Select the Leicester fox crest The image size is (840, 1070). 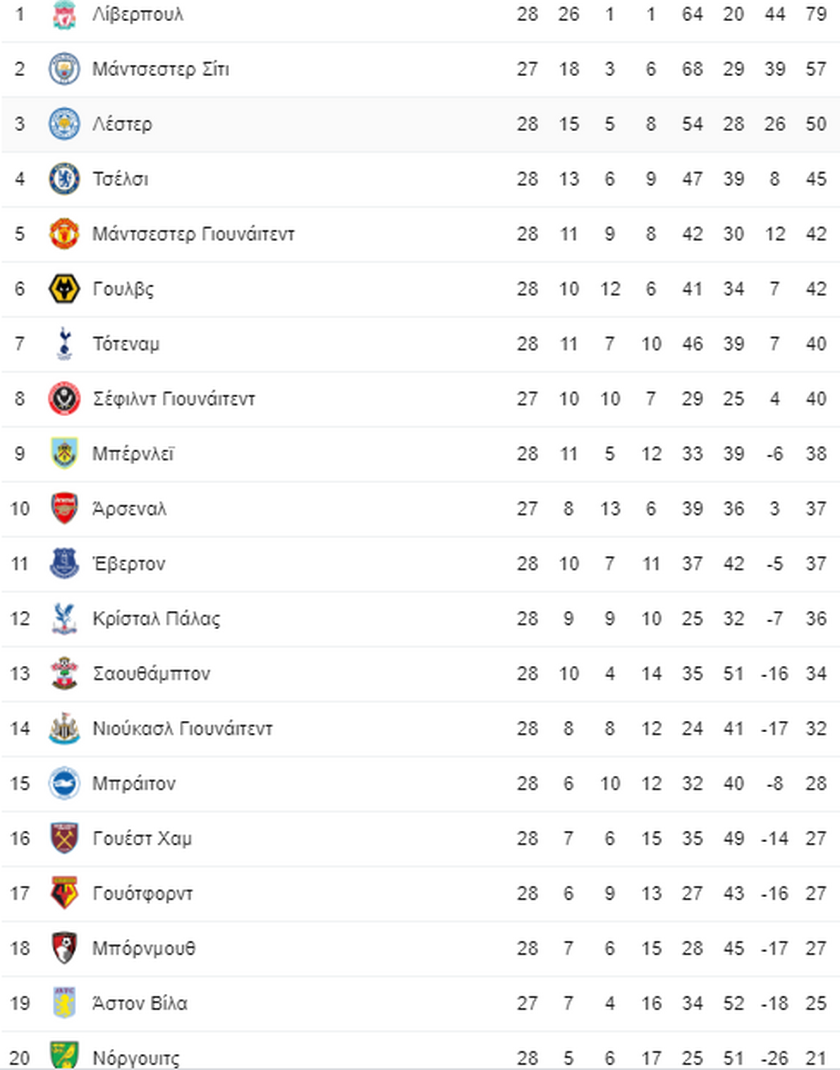coord(64,124)
